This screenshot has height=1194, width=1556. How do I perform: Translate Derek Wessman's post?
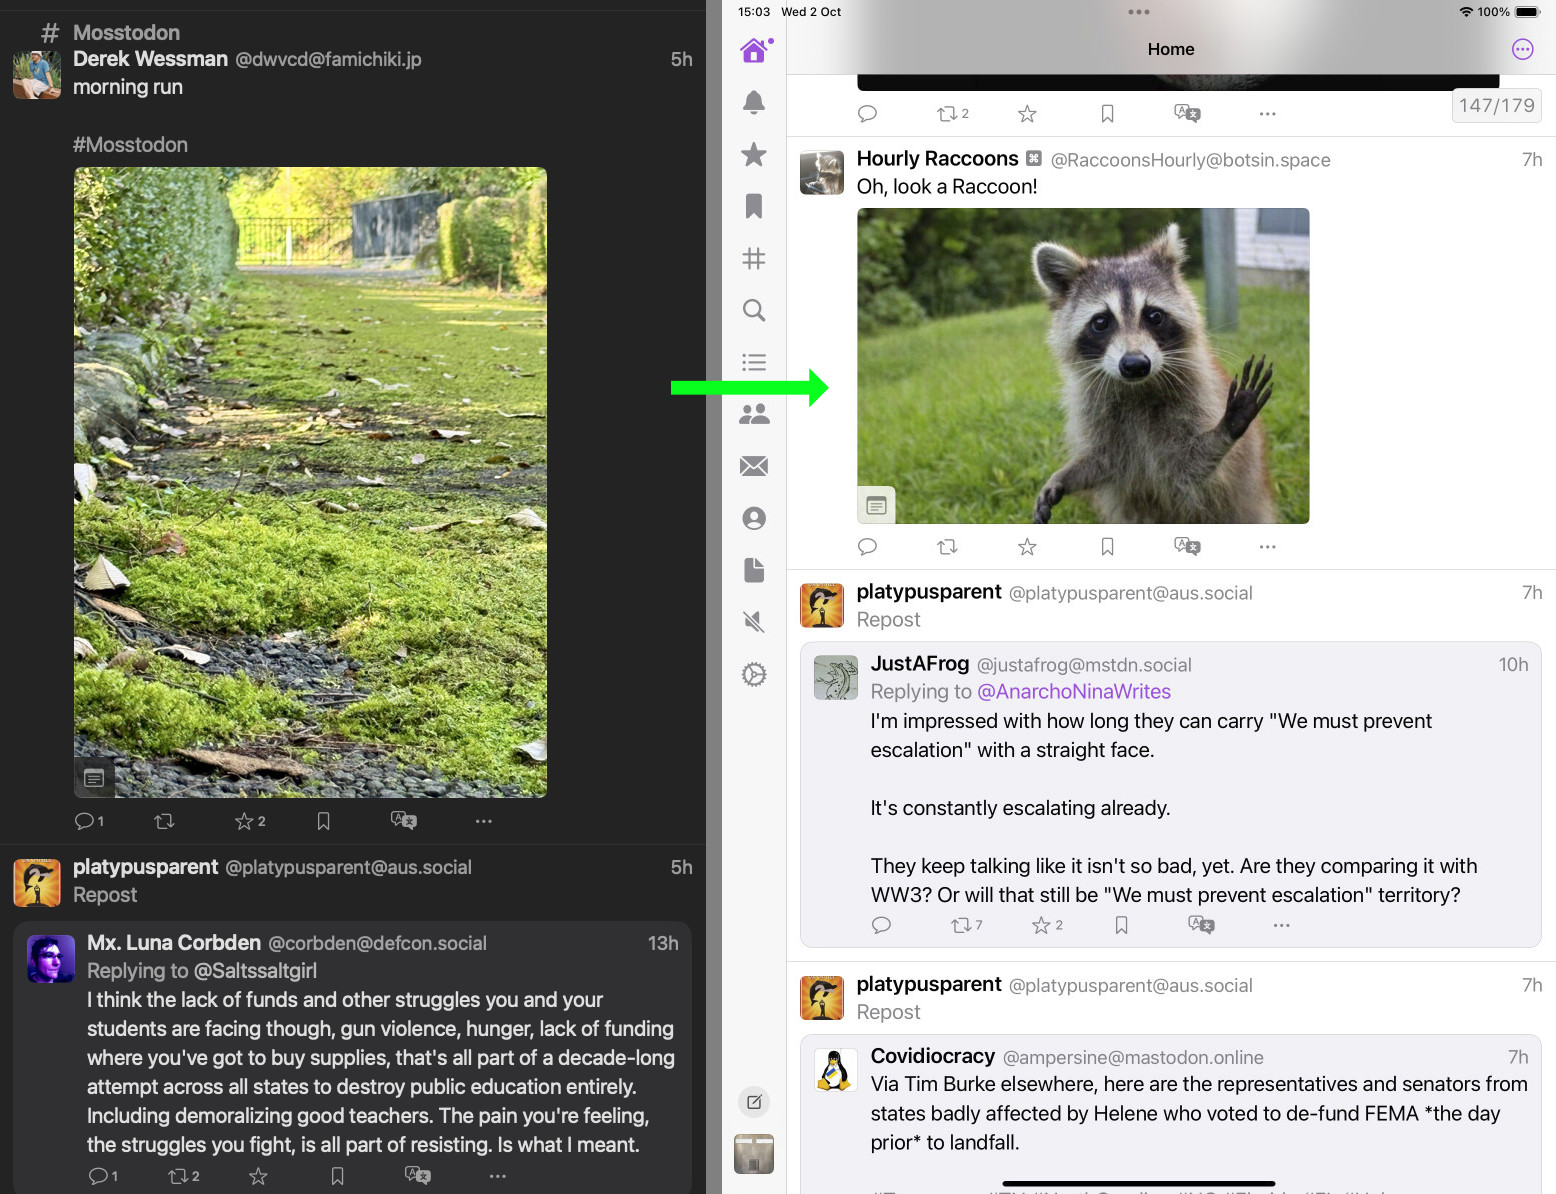403,820
